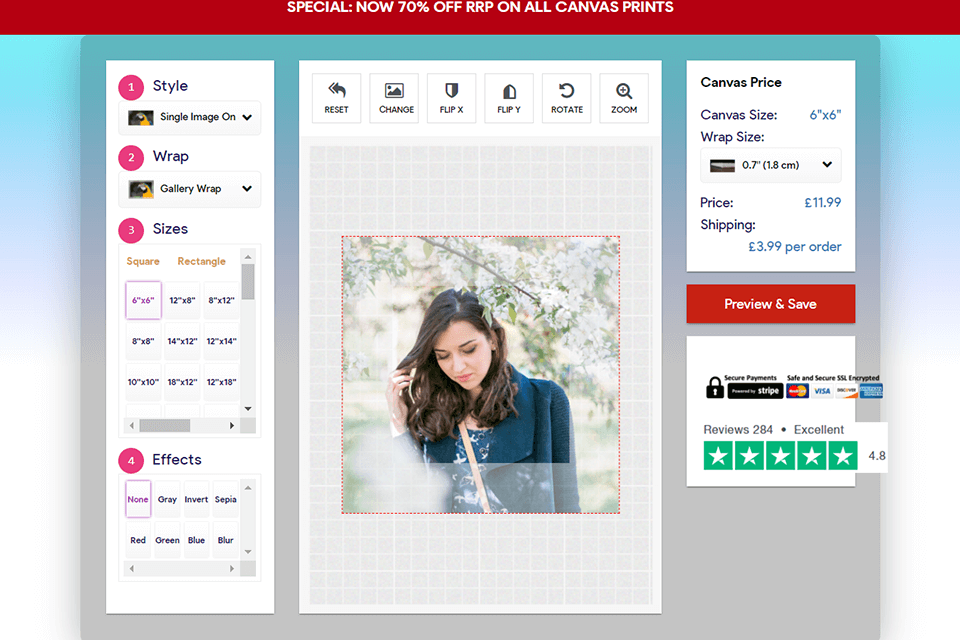Image resolution: width=960 pixels, height=640 pixels.
Task: Rotate the canvas image
Action: point(566,98)
